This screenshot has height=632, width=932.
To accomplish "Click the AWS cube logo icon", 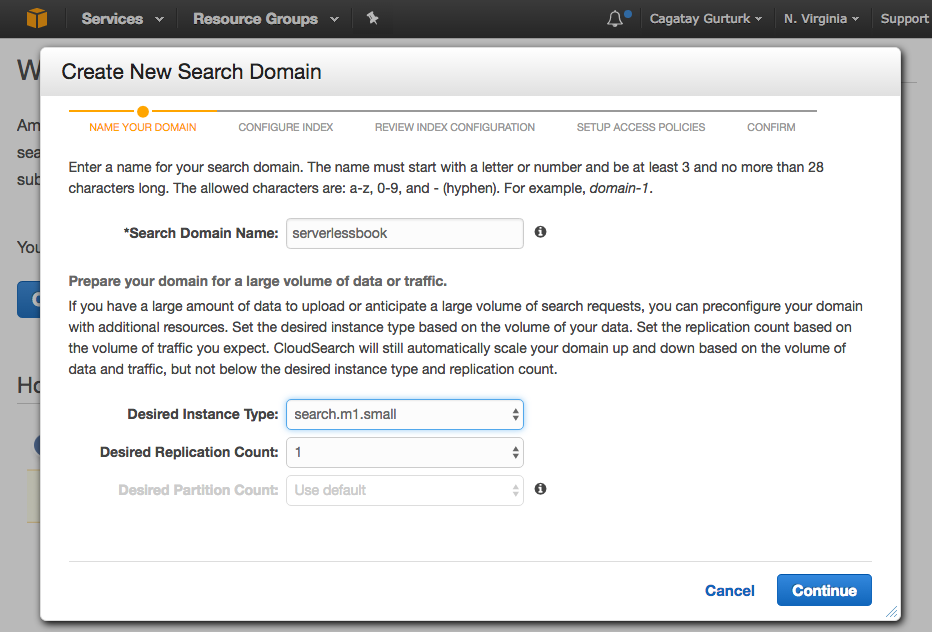I will (x=37, y=18).
